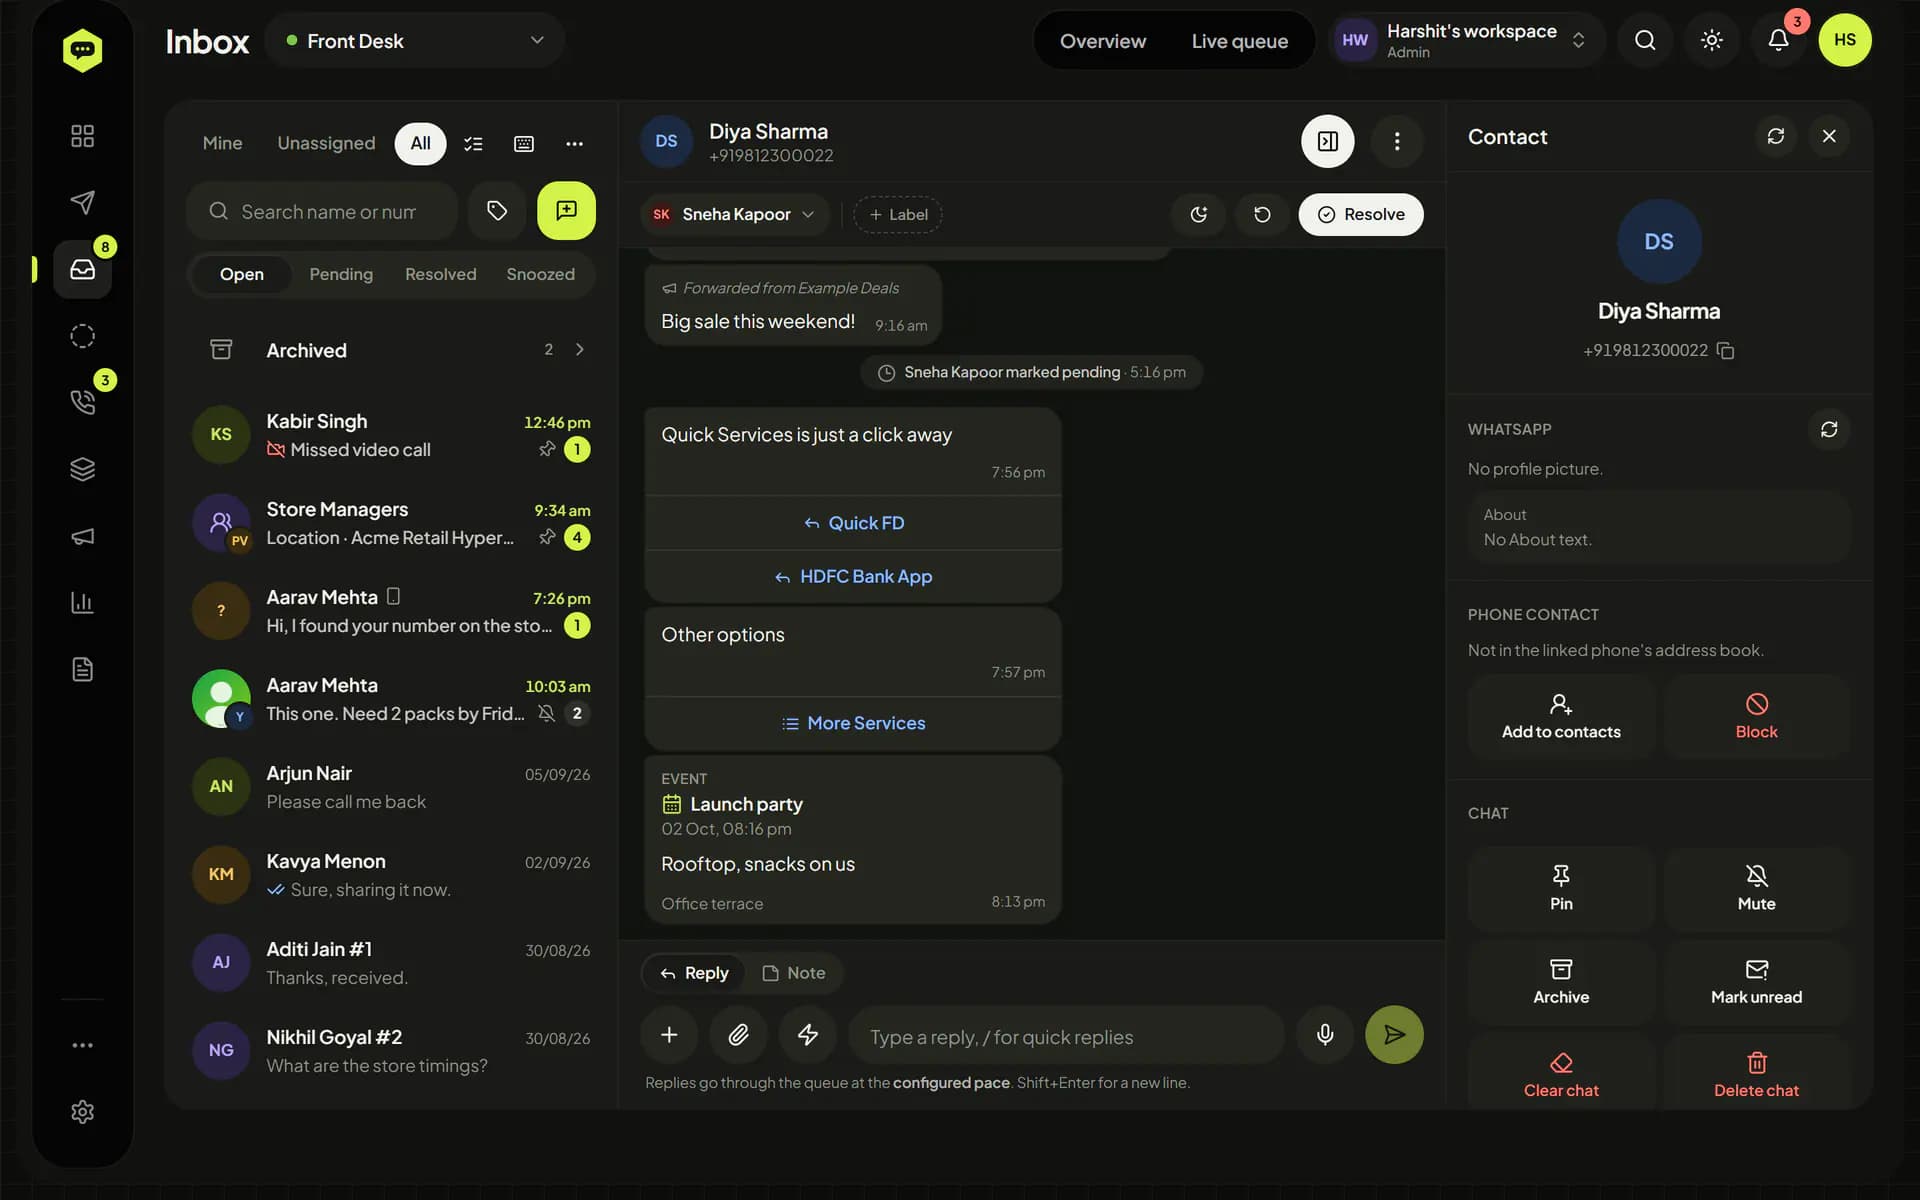Screen dimensions: 1920x1200
Task: Click the label tag filter icon
Action: (x=497, y=211)
